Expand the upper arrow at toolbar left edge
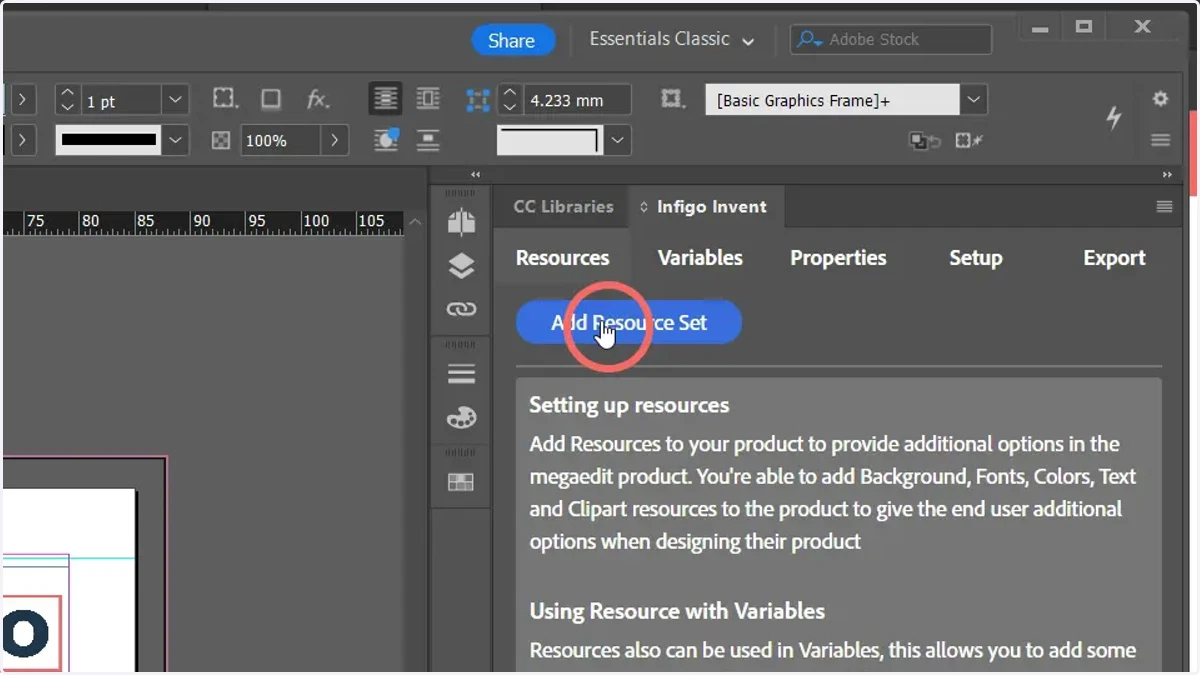The image size is (1200, 675). pyautogui.click(x=22, y=100)
